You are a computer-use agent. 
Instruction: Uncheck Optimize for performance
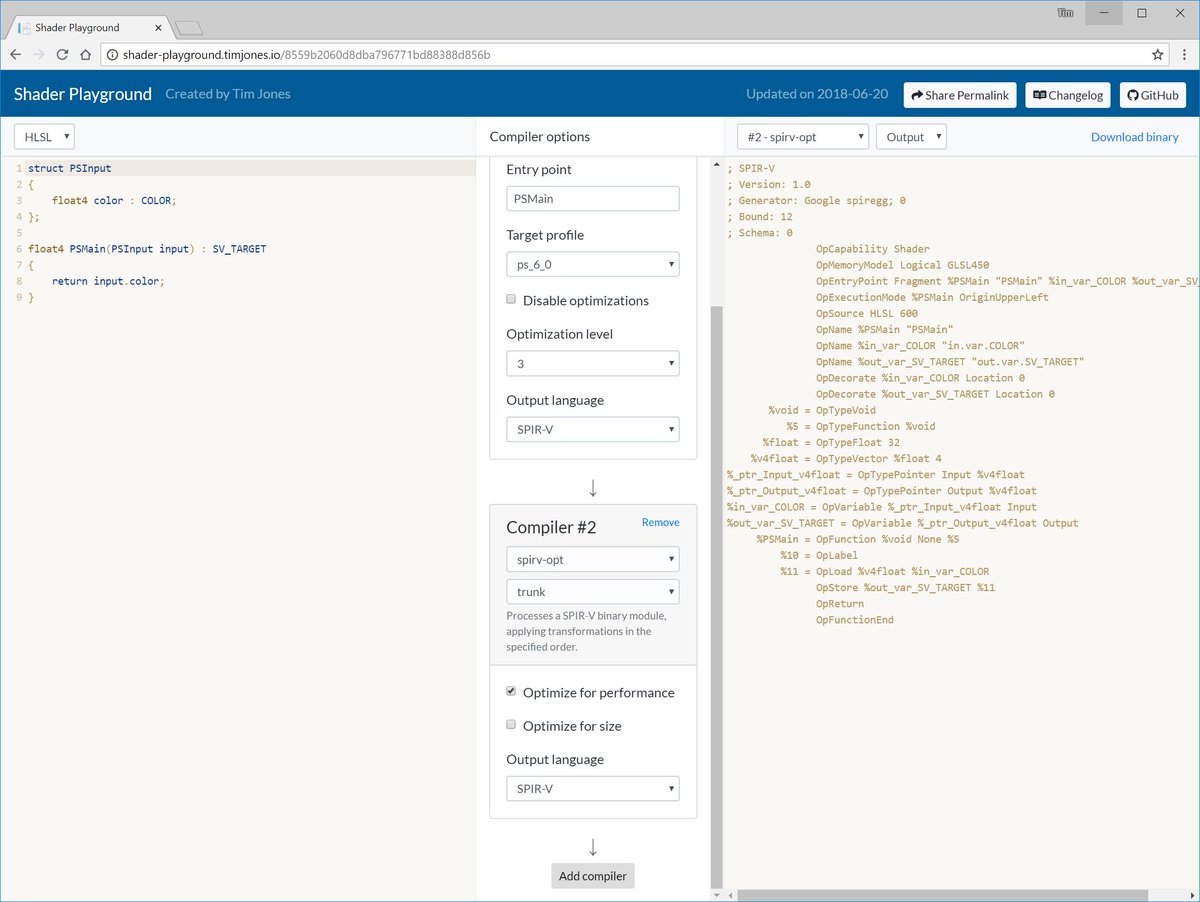[x=511, y=691]
